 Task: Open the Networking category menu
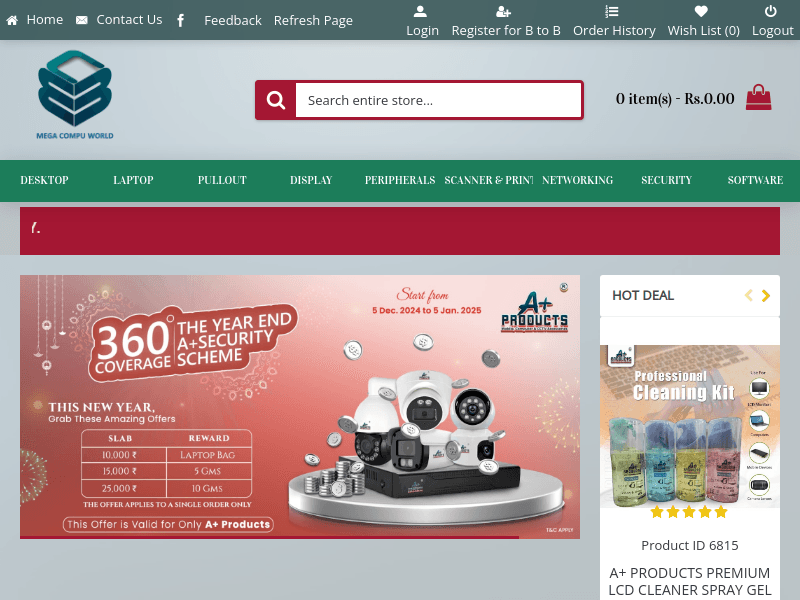coord(577,180)
